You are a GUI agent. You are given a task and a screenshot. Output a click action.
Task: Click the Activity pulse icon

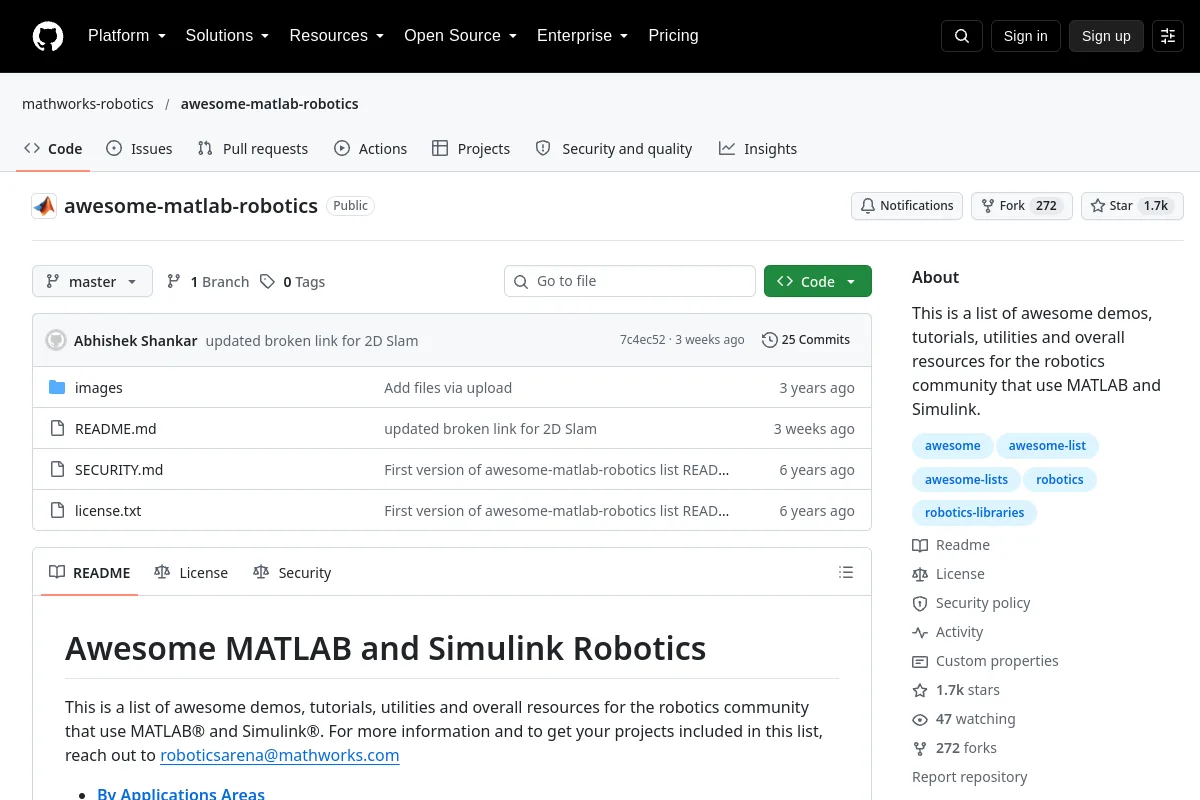click(x=920, y=632)
